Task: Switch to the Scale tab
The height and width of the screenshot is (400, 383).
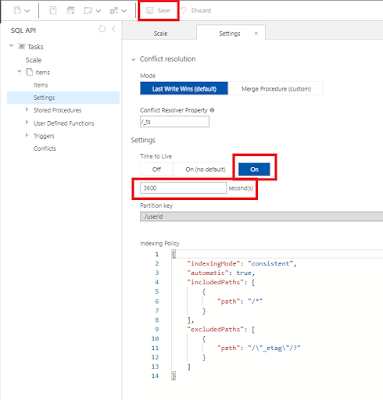Action: pyautogui.click(x=160, y=33)
